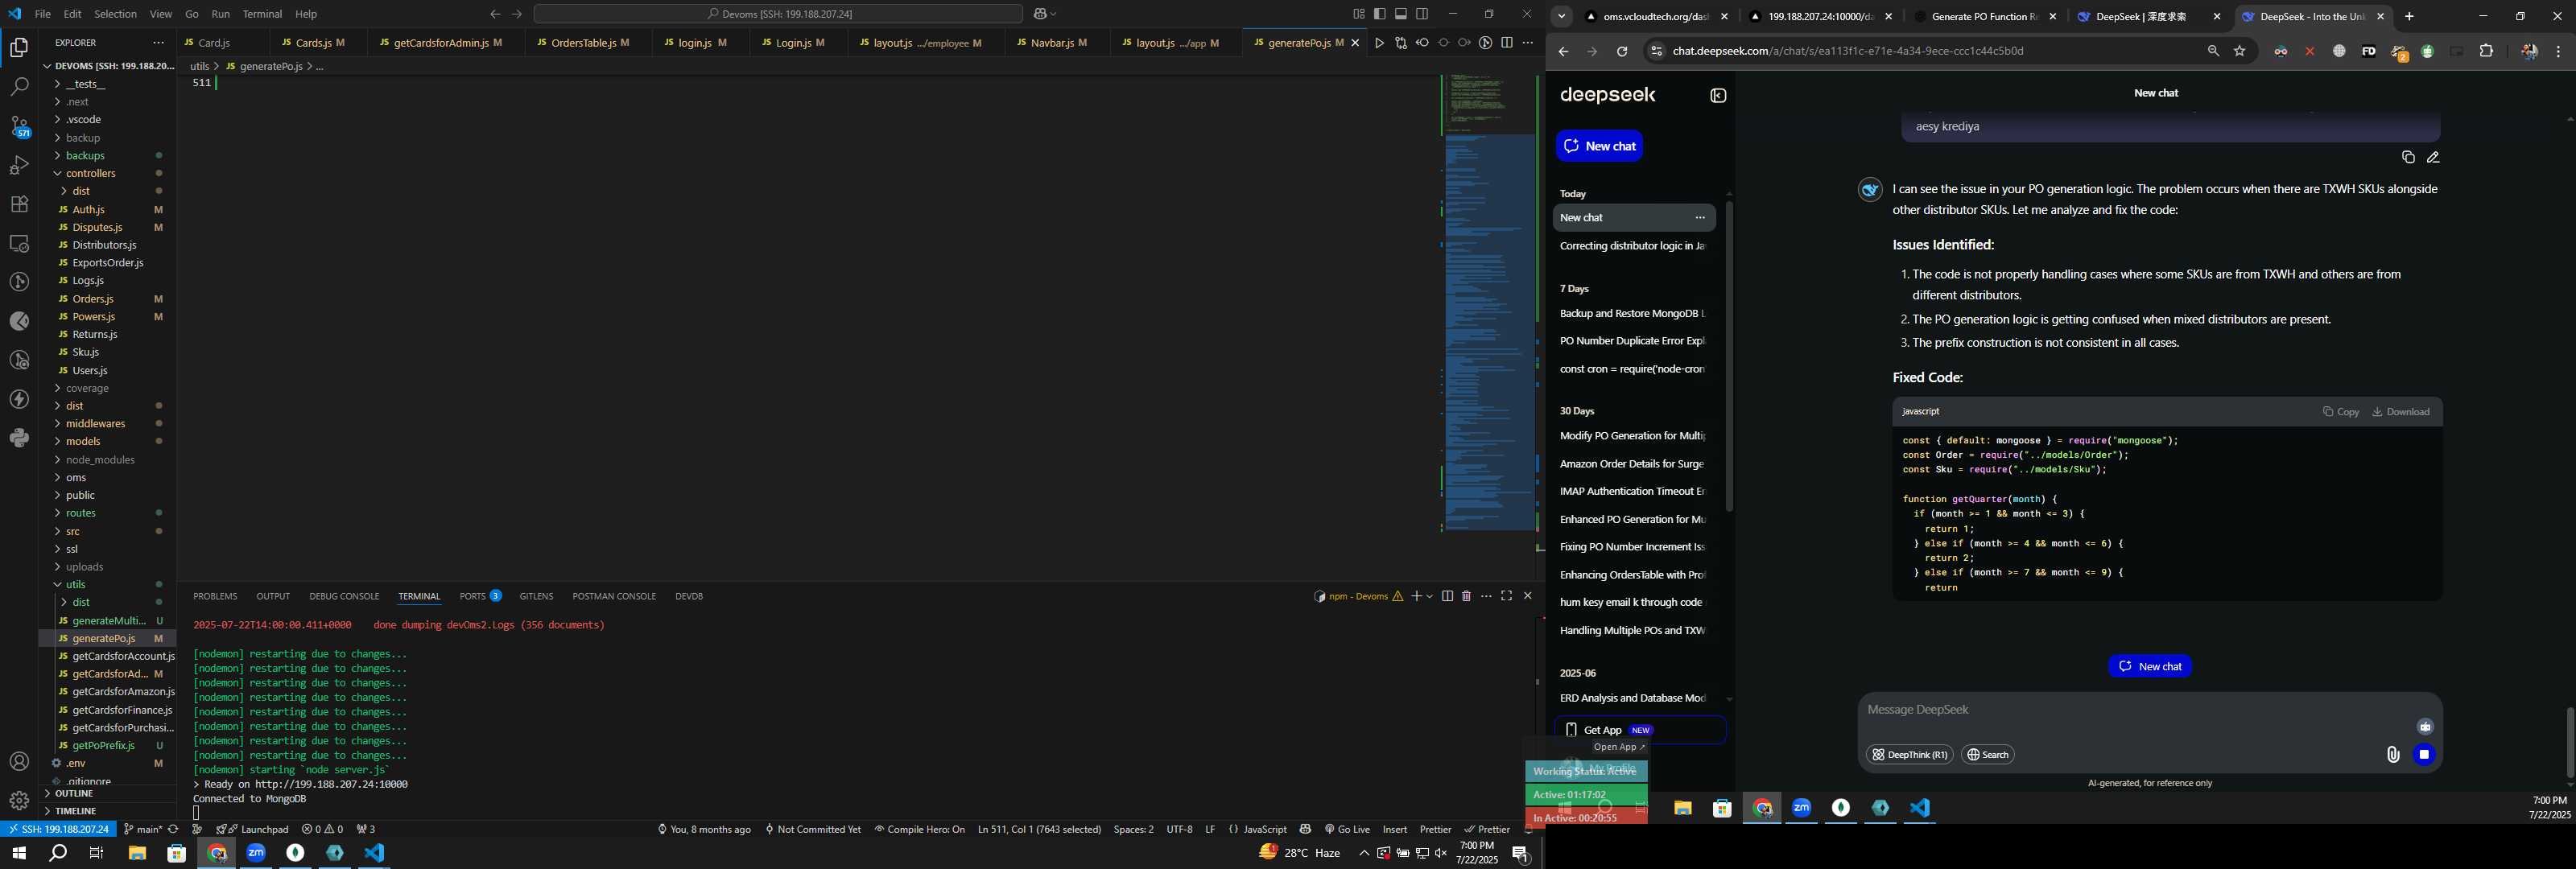Open editor More Actions ellipsis

(x=1527, y=43)
